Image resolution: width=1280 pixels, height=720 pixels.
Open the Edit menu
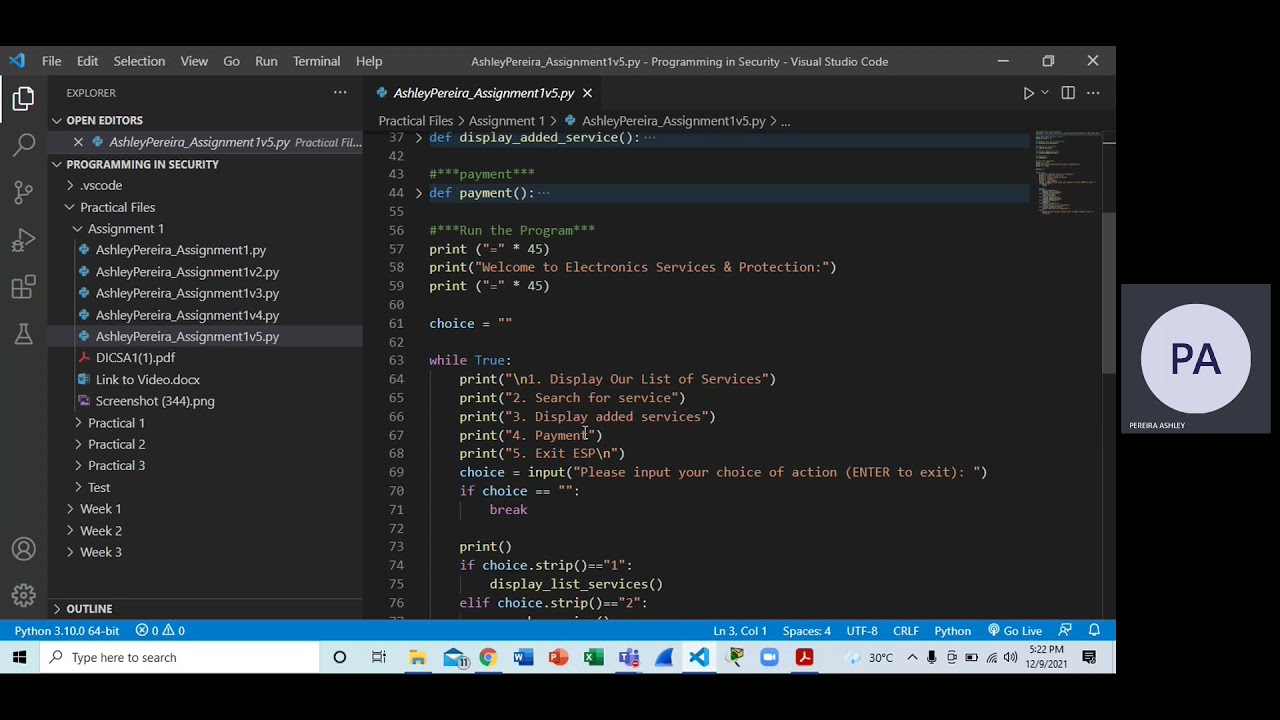click(x=87, y=61)
